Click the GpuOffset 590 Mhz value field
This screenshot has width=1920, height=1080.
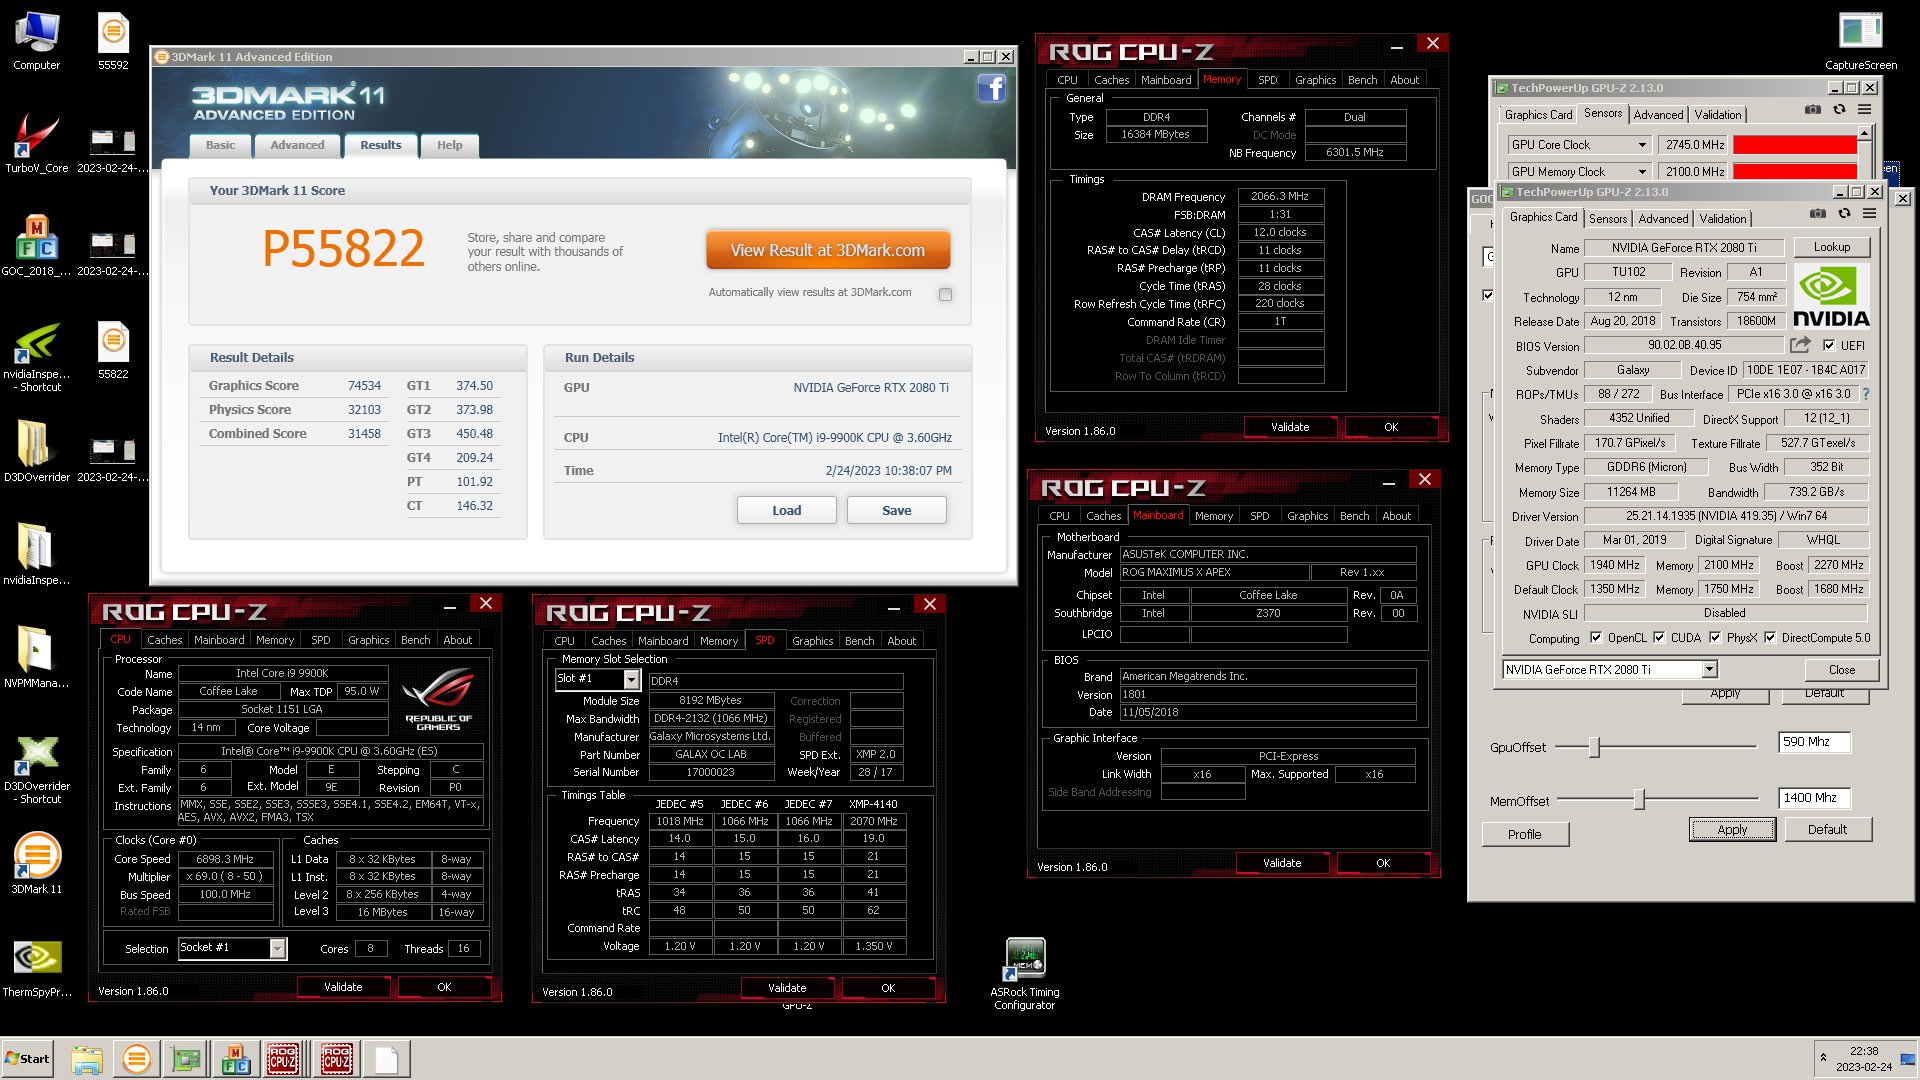tap(1814, 742)
